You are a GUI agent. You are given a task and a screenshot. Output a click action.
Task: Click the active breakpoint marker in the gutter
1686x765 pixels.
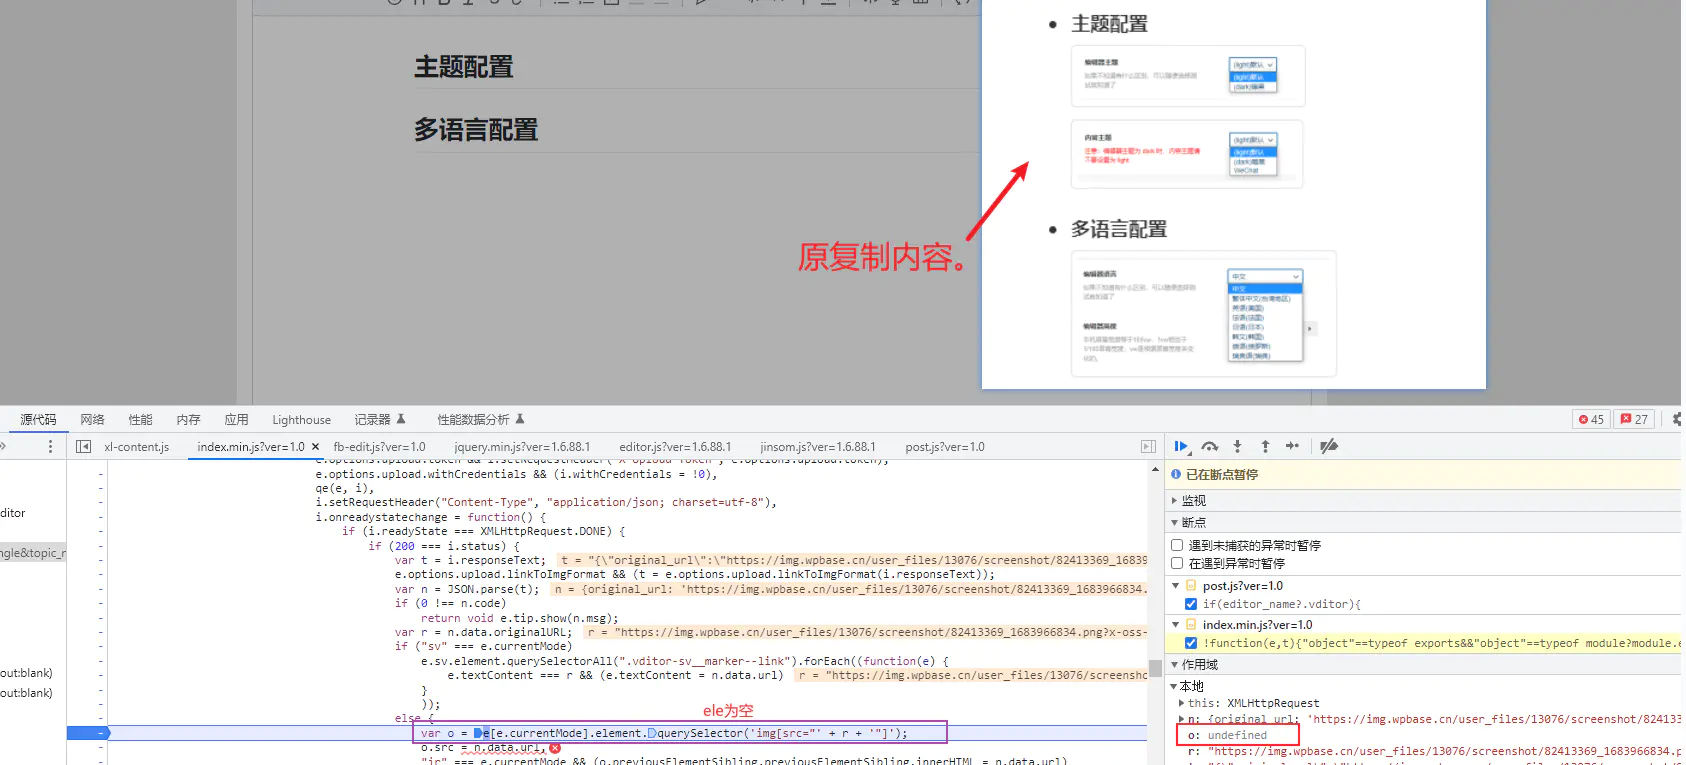[x=88, y=733]
